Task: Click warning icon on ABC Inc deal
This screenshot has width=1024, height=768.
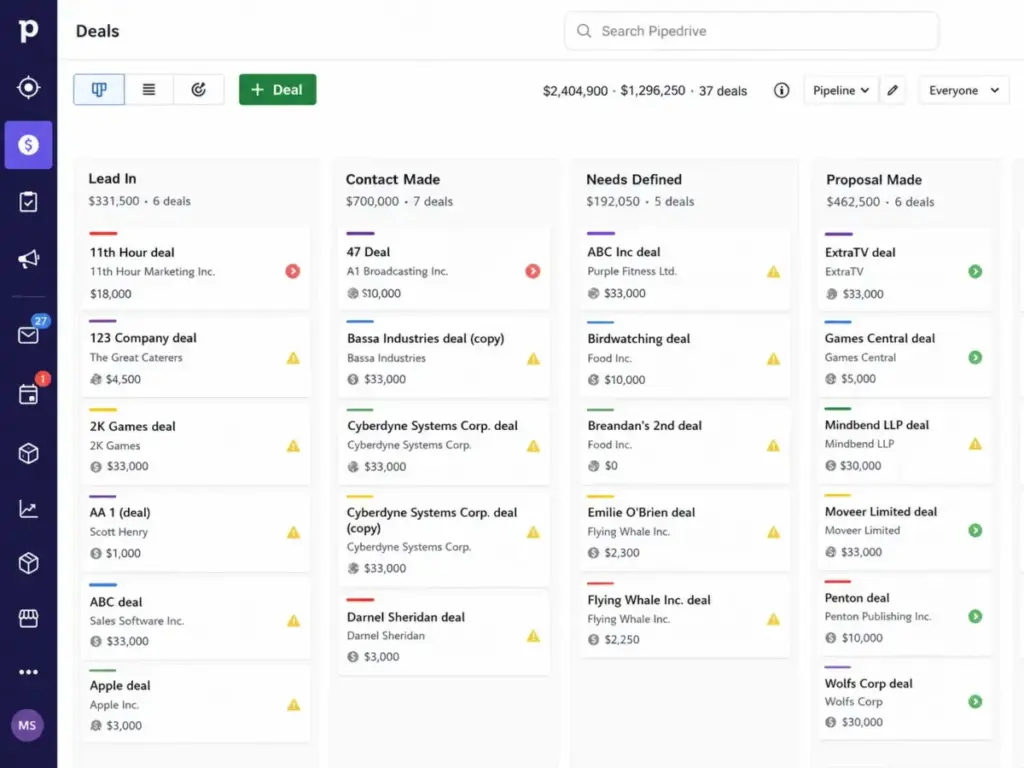Action: [773, 272]
